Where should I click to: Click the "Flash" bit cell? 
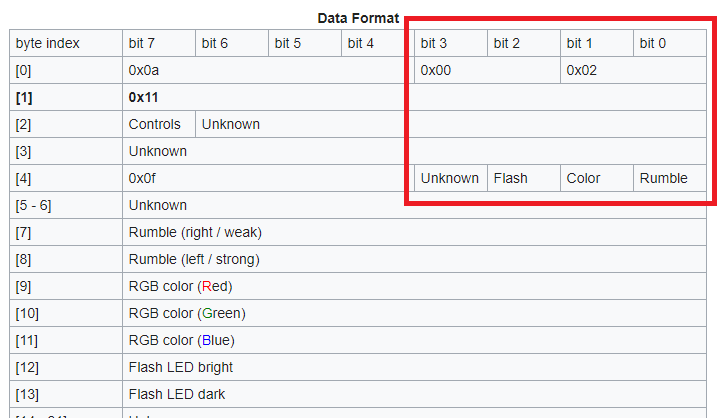point(511,178)
